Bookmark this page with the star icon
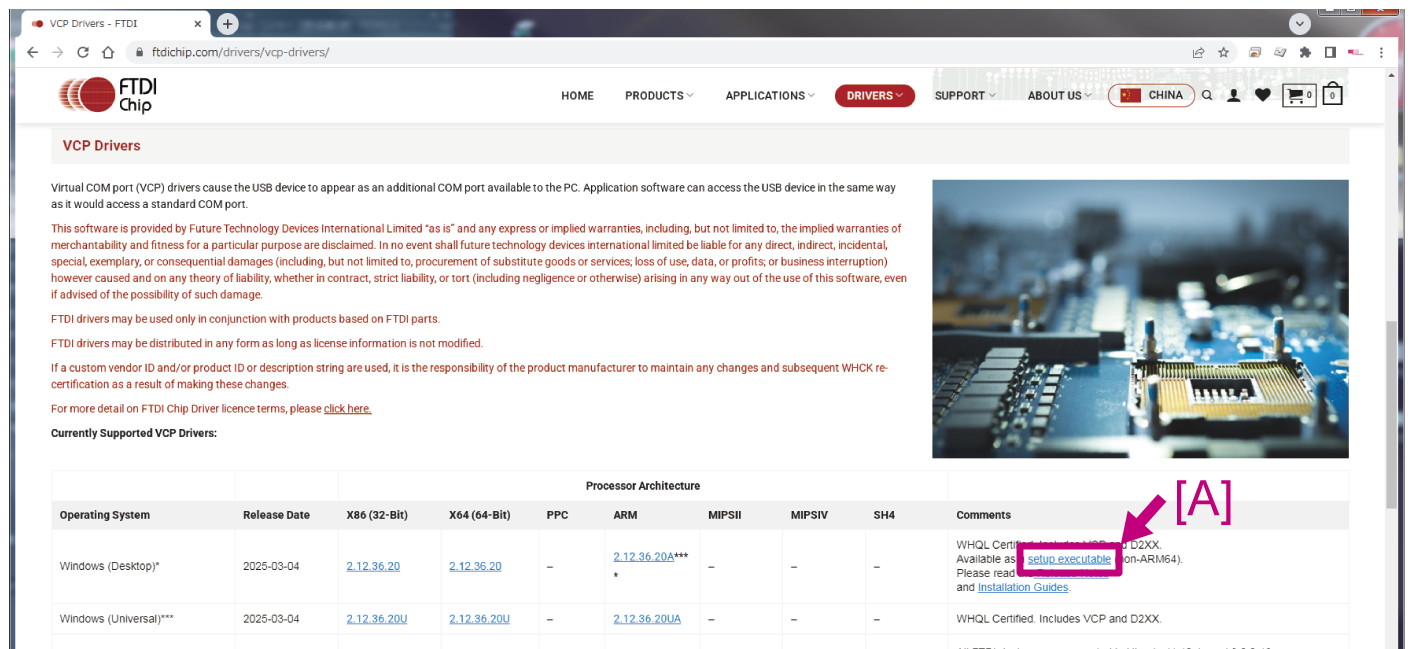The height and width of the screenshot is (649, 1418). pos(1223,52)
